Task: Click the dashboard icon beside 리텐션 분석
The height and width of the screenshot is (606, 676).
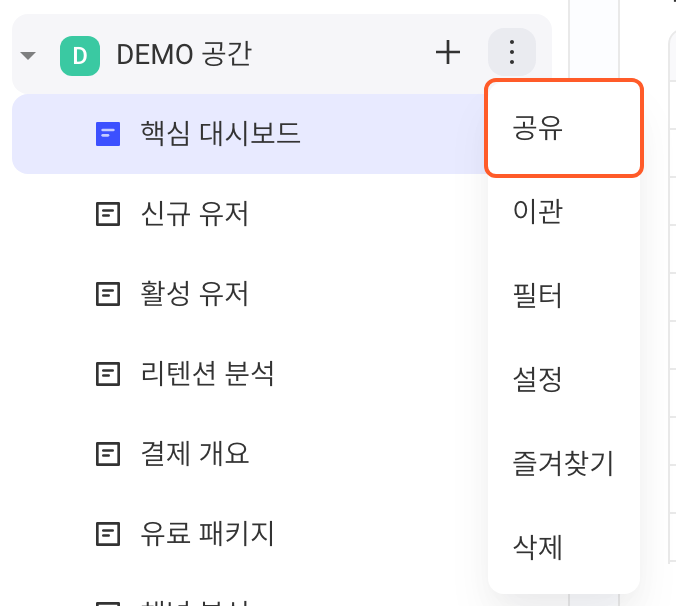Action: (108, 374)
